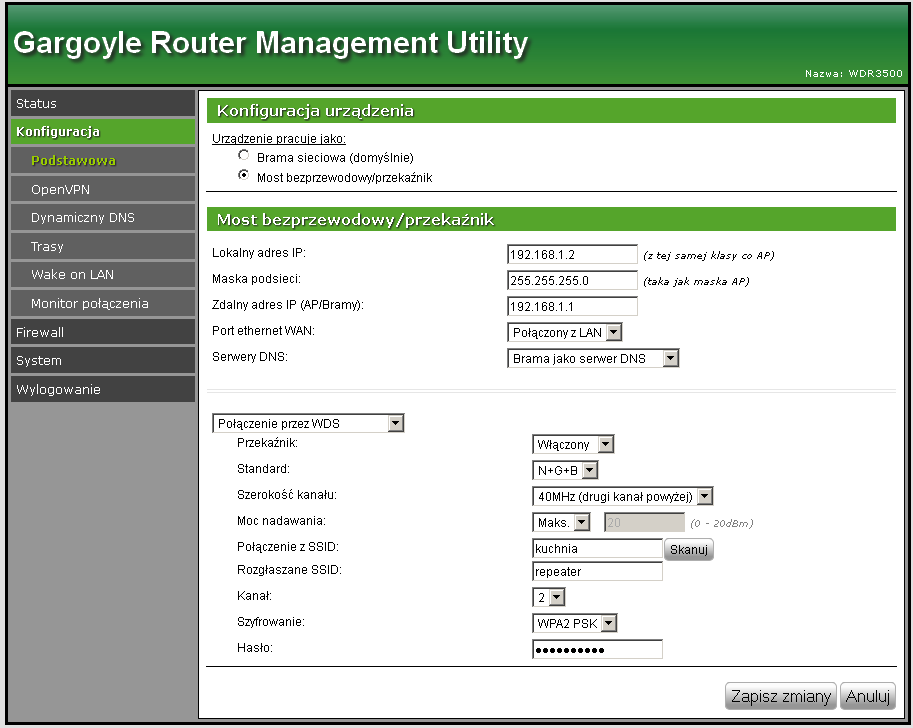913x728 pixels.
Task: Expand Szyfrowanie WPA2 PSK dropdown
Action: pos(575,624)
